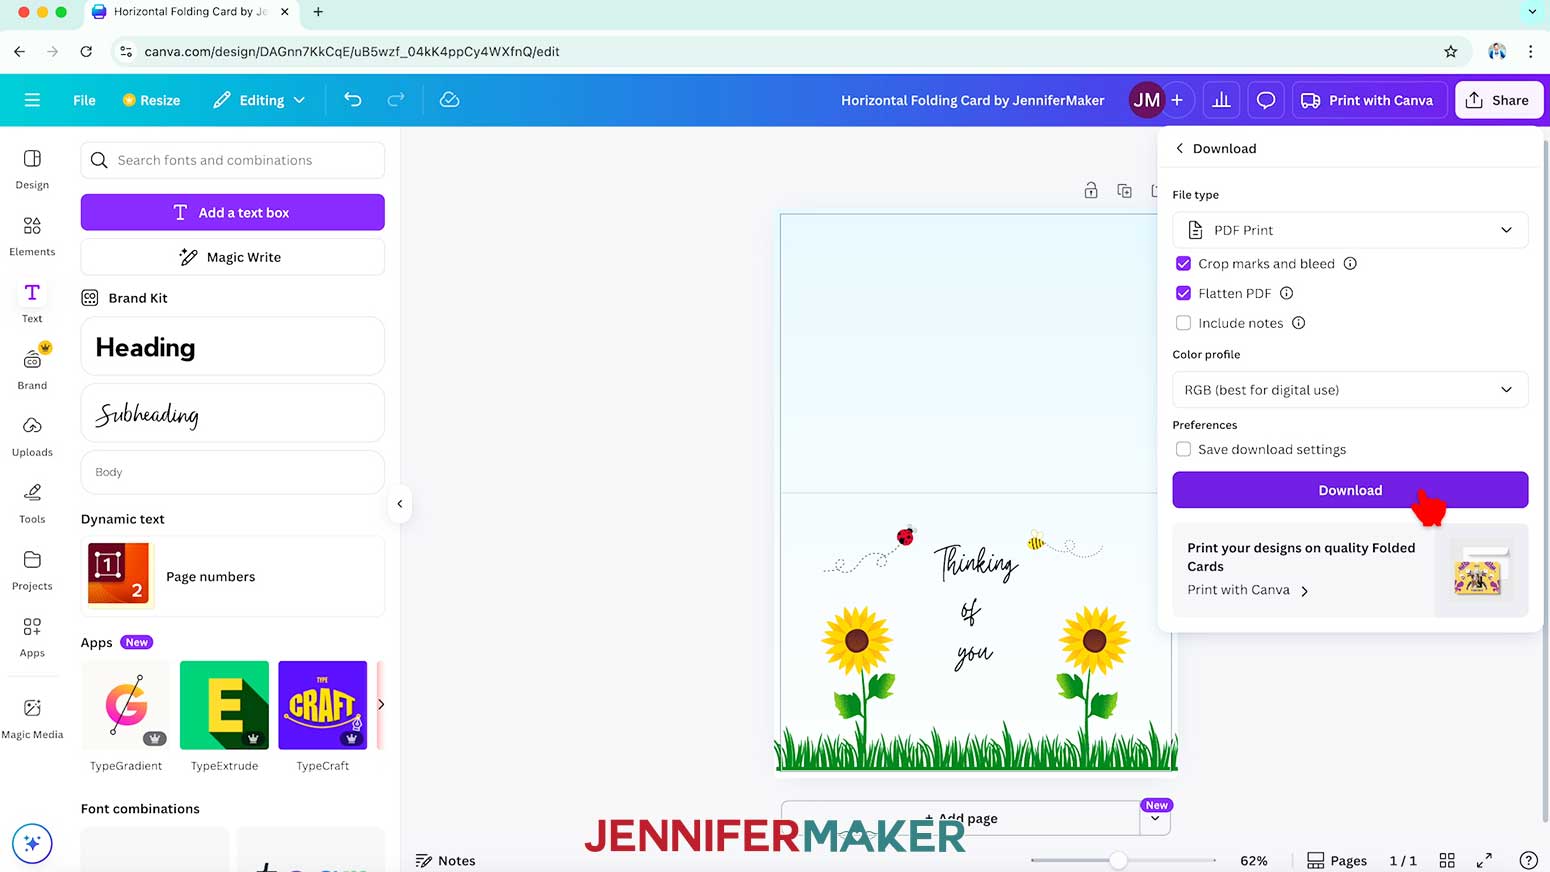The height and width of the screenshot is (872, 1550).
Task: Open the File menu
Action: tap(84, 100)
